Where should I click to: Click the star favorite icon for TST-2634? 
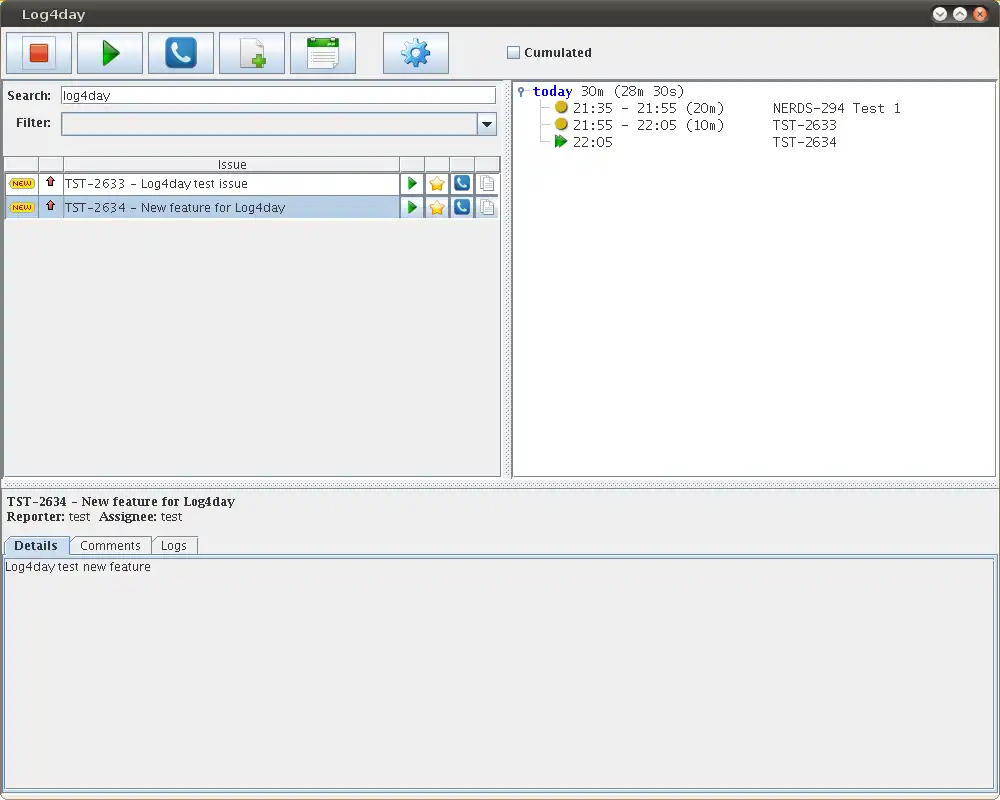437,208
